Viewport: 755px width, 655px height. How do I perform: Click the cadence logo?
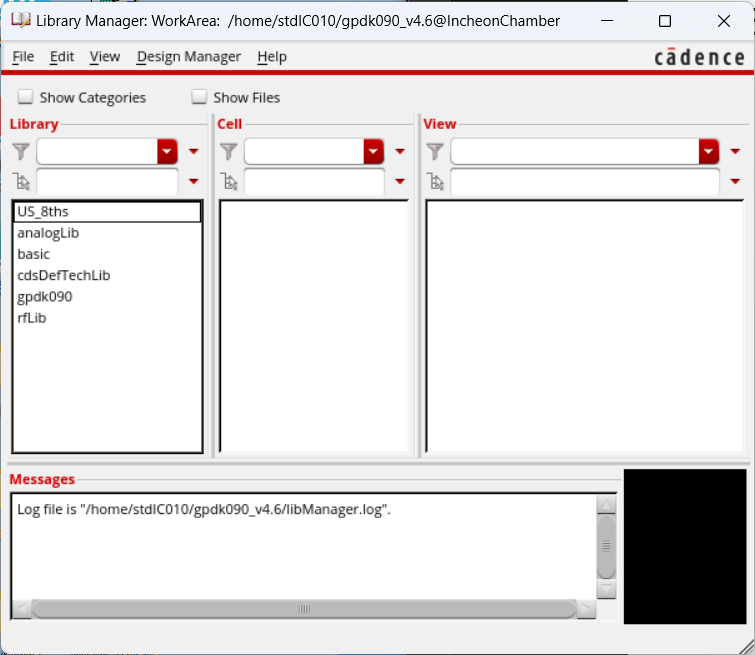699,57
